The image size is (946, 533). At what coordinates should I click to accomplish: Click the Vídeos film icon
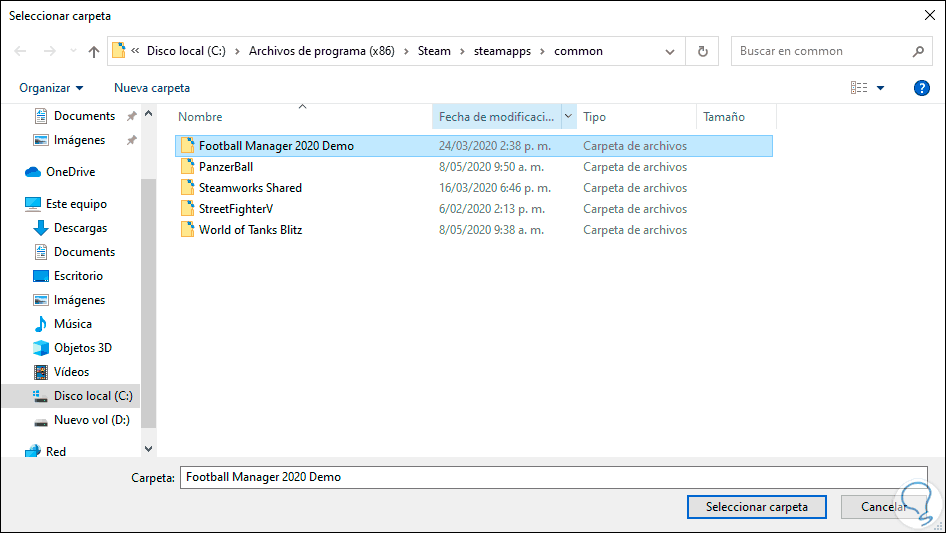(x=40, y=372)
